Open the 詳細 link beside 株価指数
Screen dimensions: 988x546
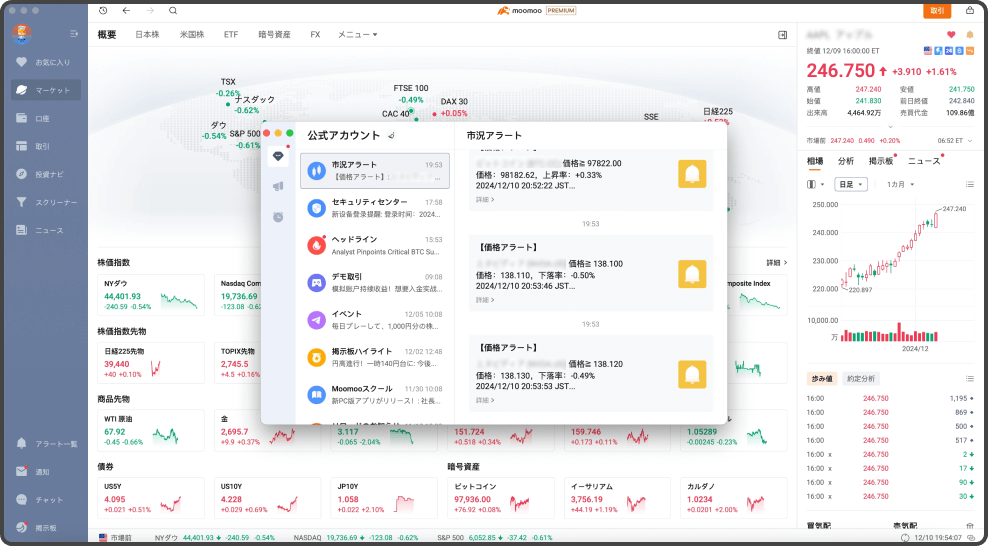776,262
